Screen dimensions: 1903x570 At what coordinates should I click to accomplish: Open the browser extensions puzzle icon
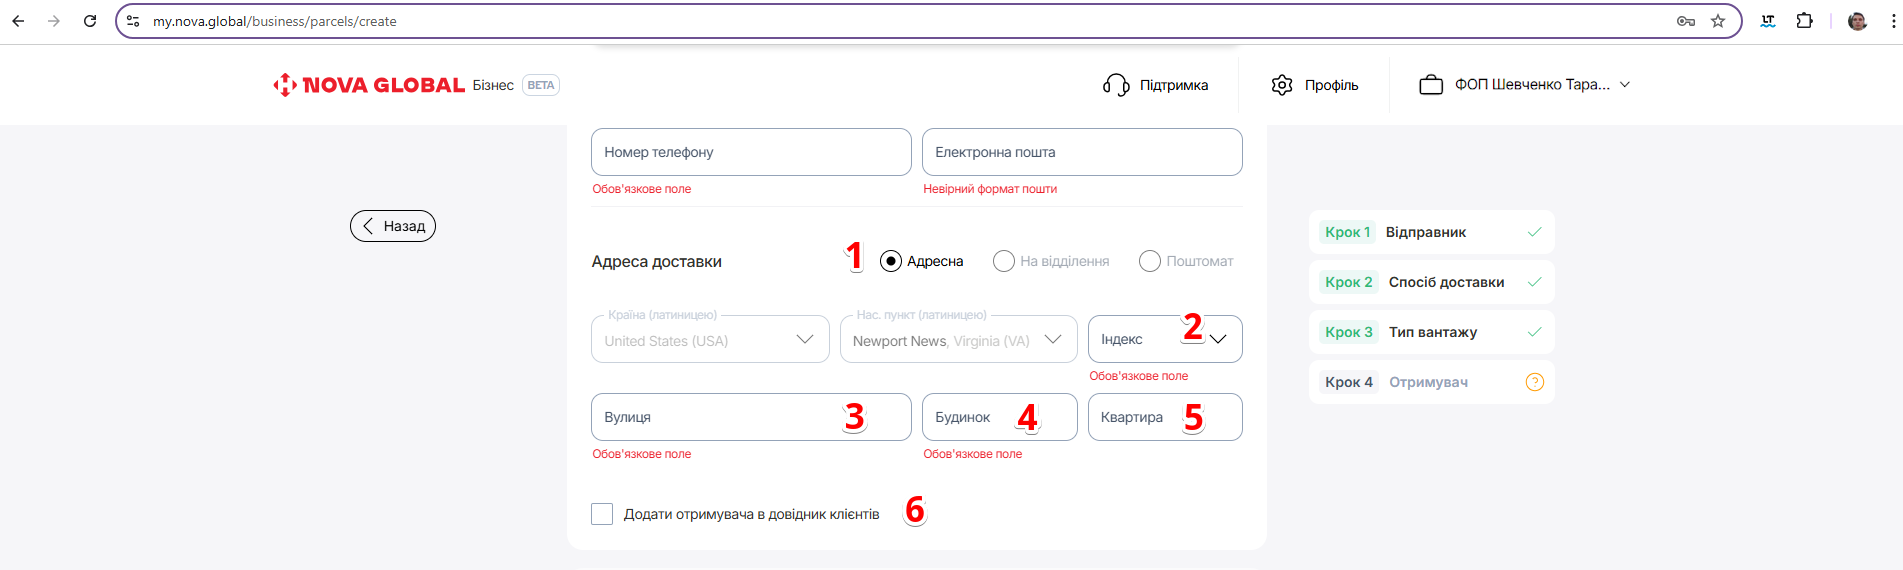(1805, 21)
